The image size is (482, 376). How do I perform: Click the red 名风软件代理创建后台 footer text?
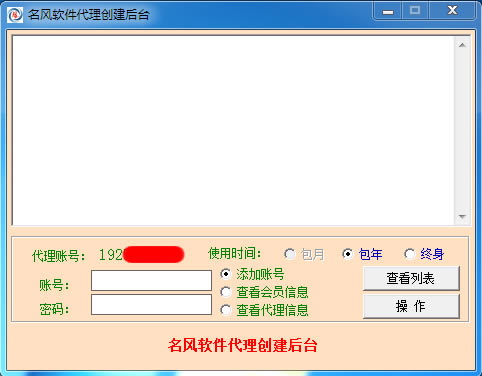pyautogui.click(x=242, y=345)
